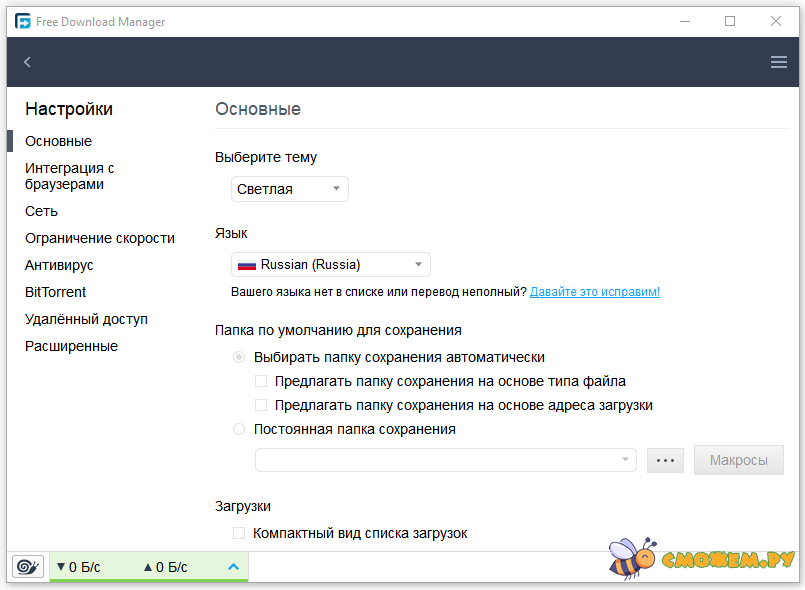The width and height of the screenshot is (805, 590).
Task: Open the Russian (Russia) language dropdown
Action: 331,265
